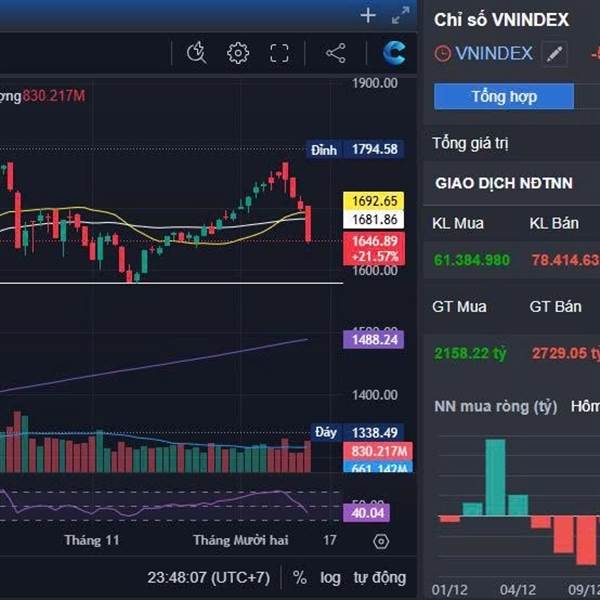Open timezone menu showing UTC+7

209,577
